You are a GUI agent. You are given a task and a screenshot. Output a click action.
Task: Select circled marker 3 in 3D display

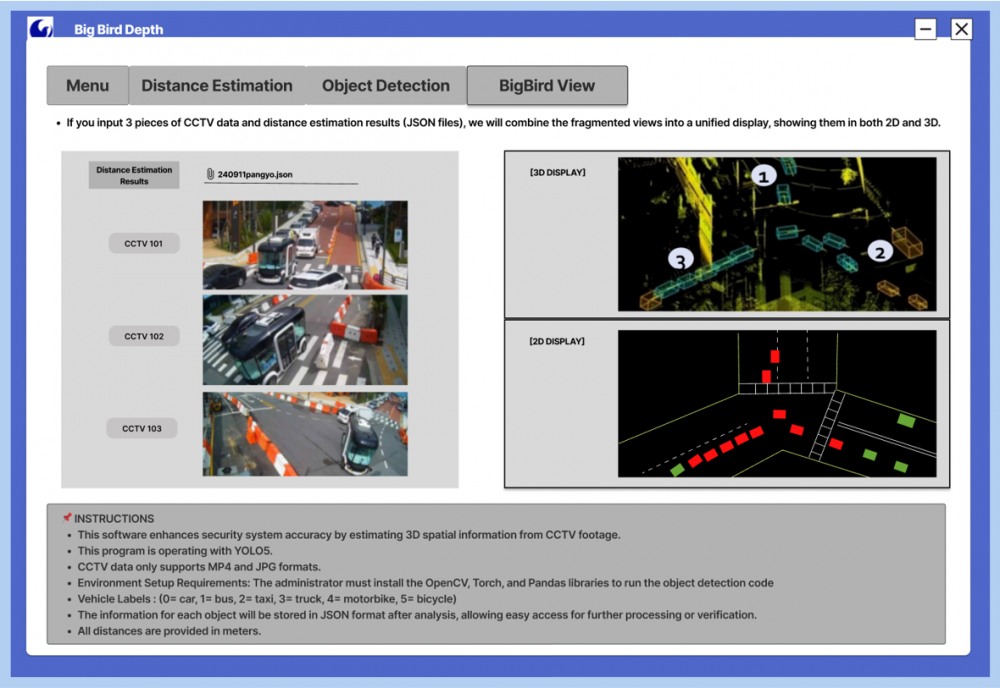pyautogui.click(x=682, y=261)
